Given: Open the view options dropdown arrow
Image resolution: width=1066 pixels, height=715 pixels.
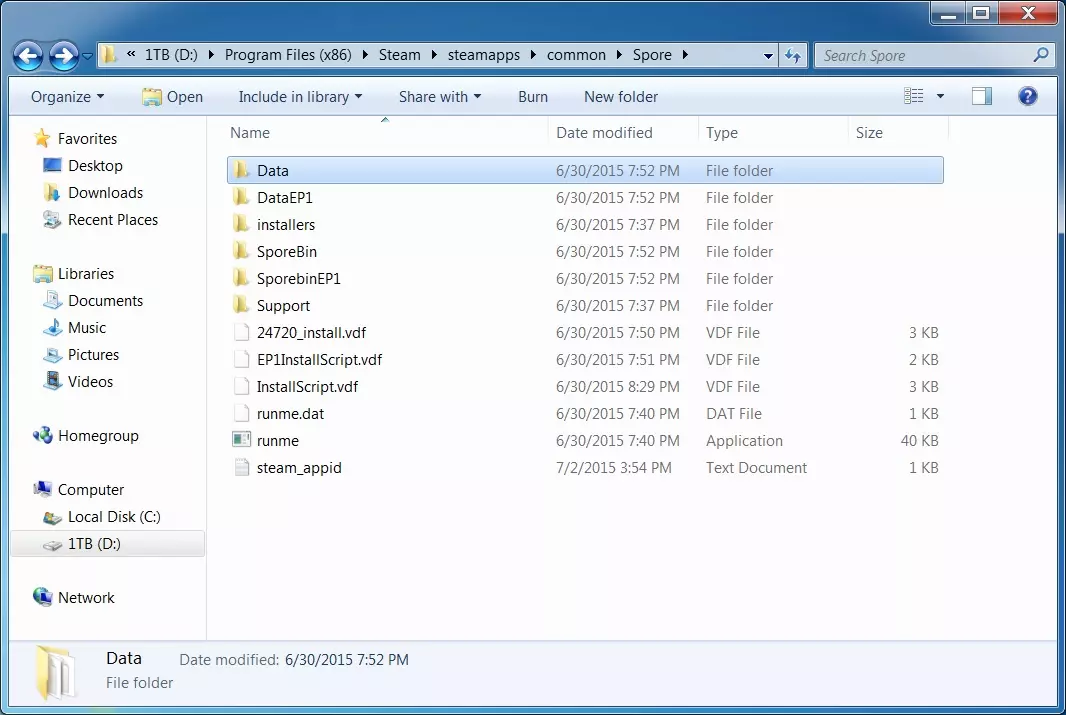Looking at the screenshot, I should tap(940, 97).
